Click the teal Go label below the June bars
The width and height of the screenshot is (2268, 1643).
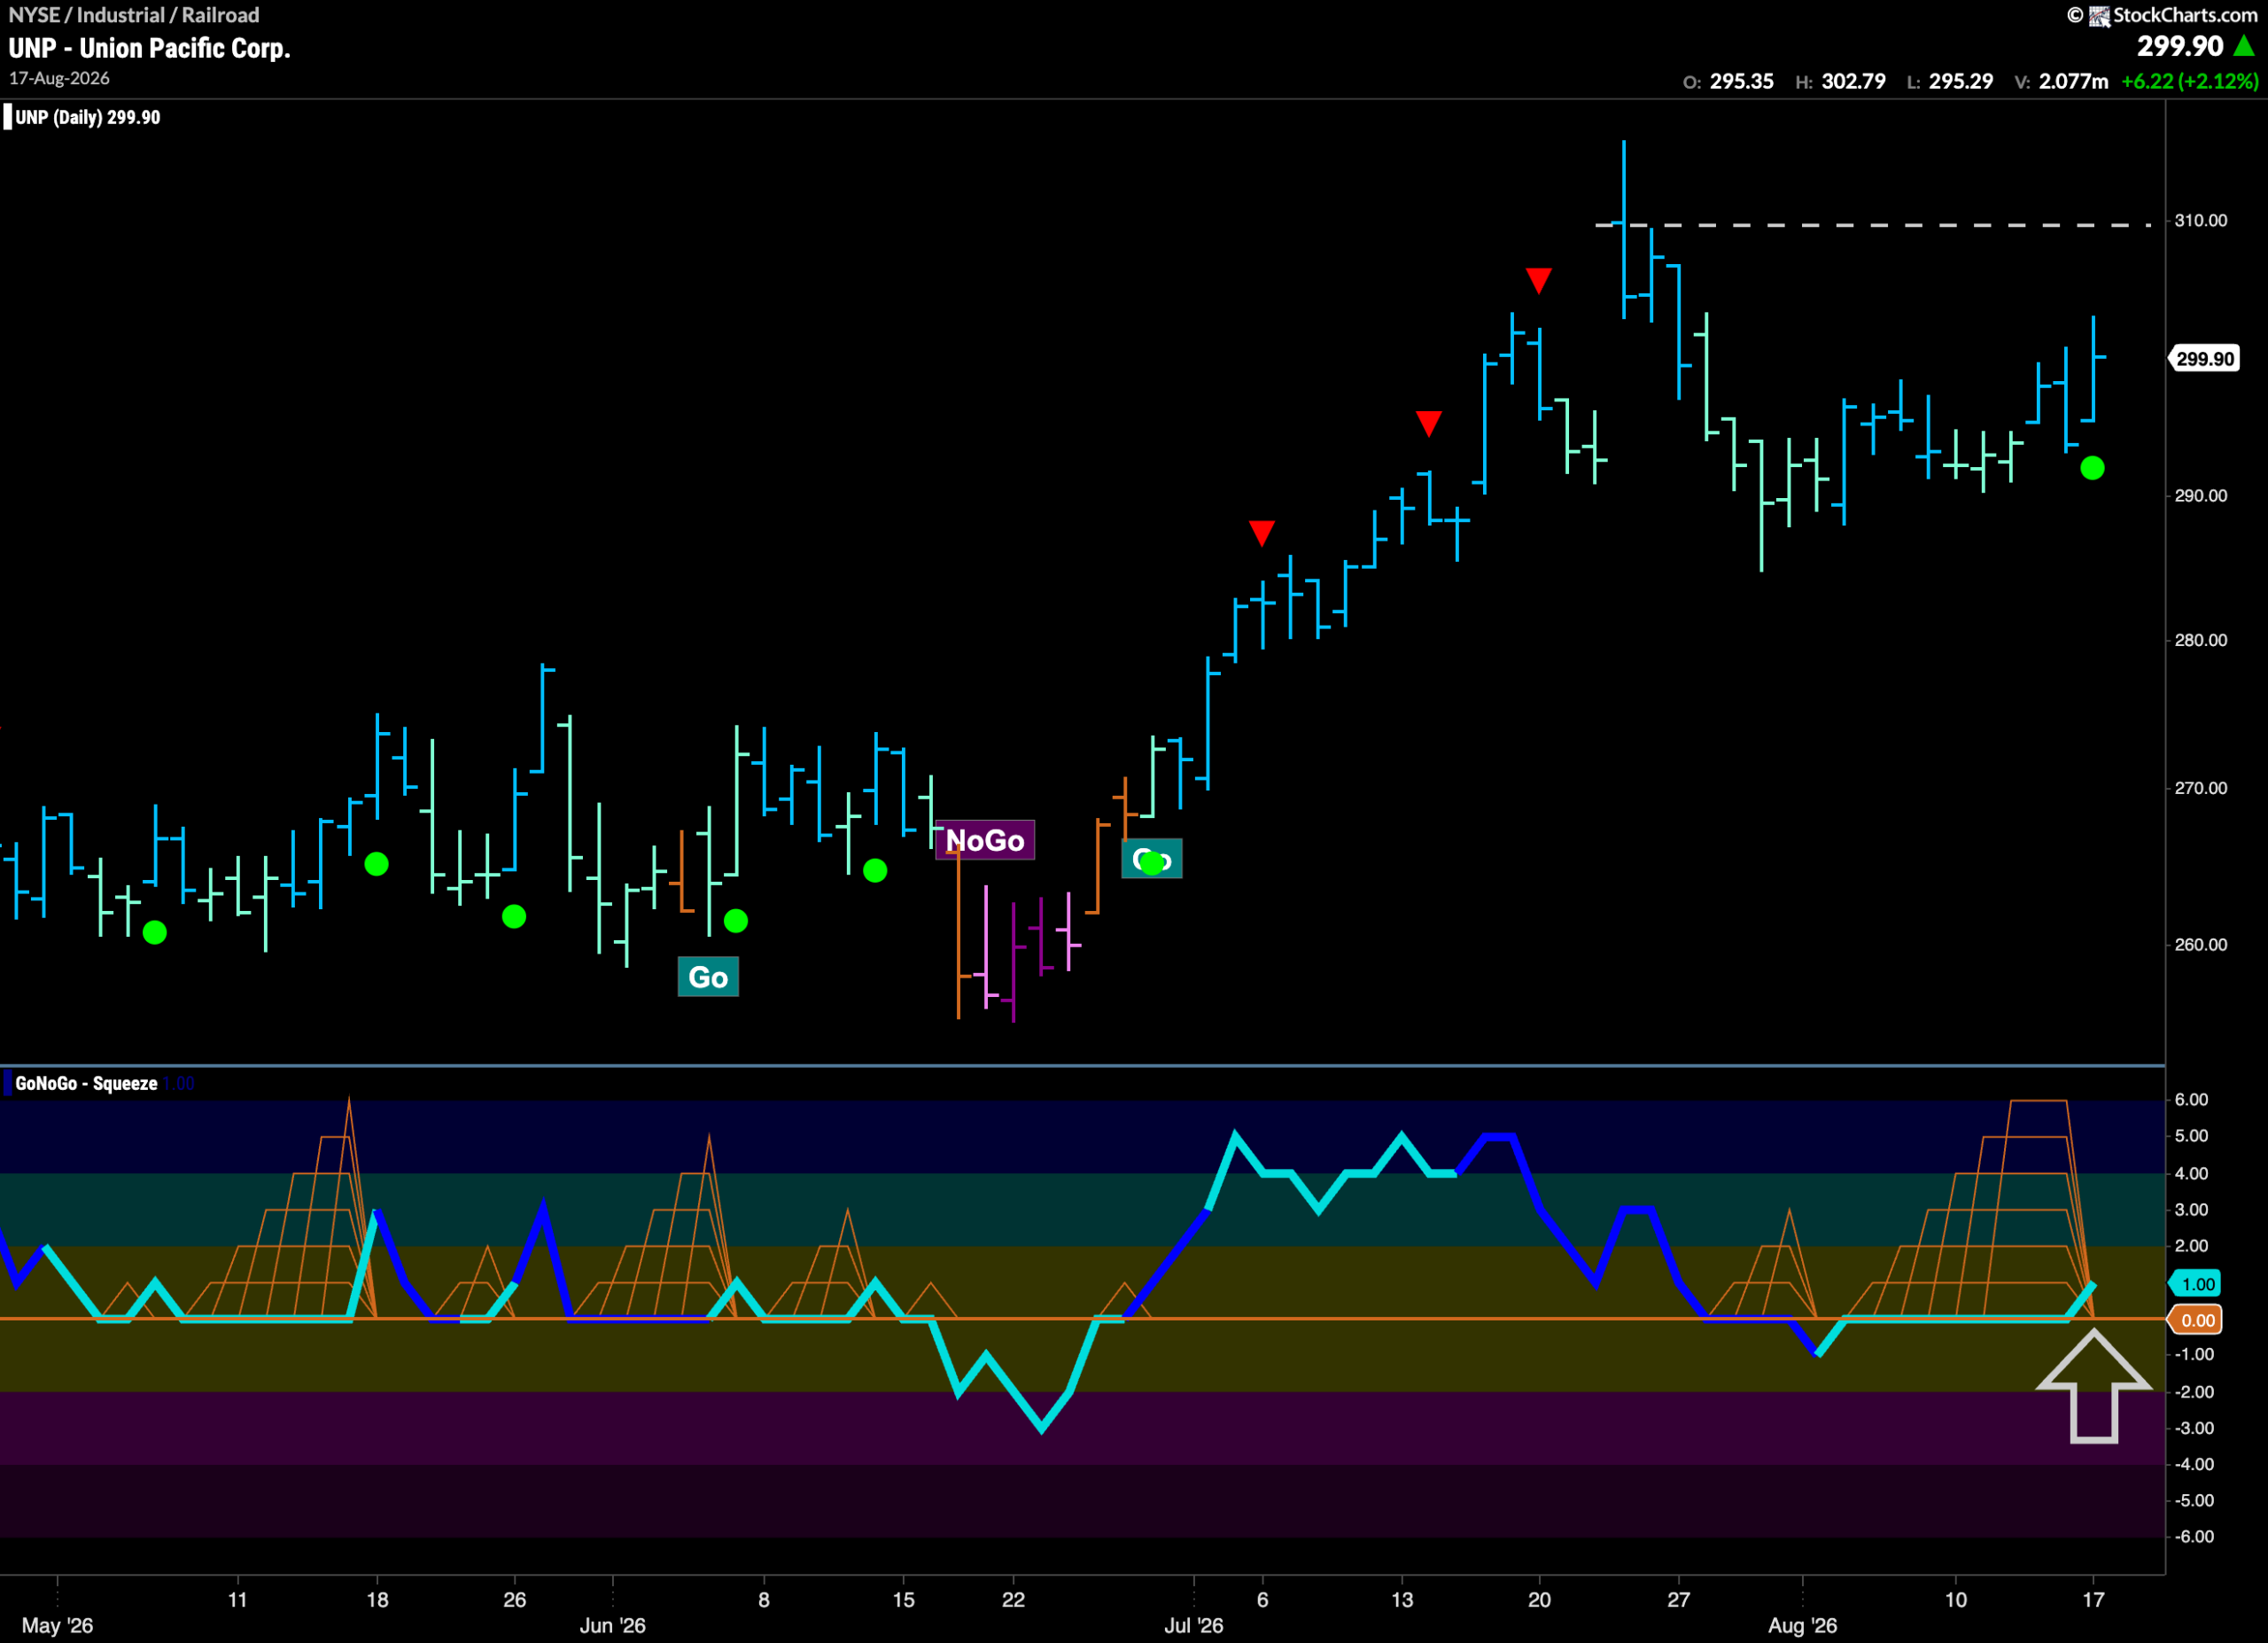708,977
